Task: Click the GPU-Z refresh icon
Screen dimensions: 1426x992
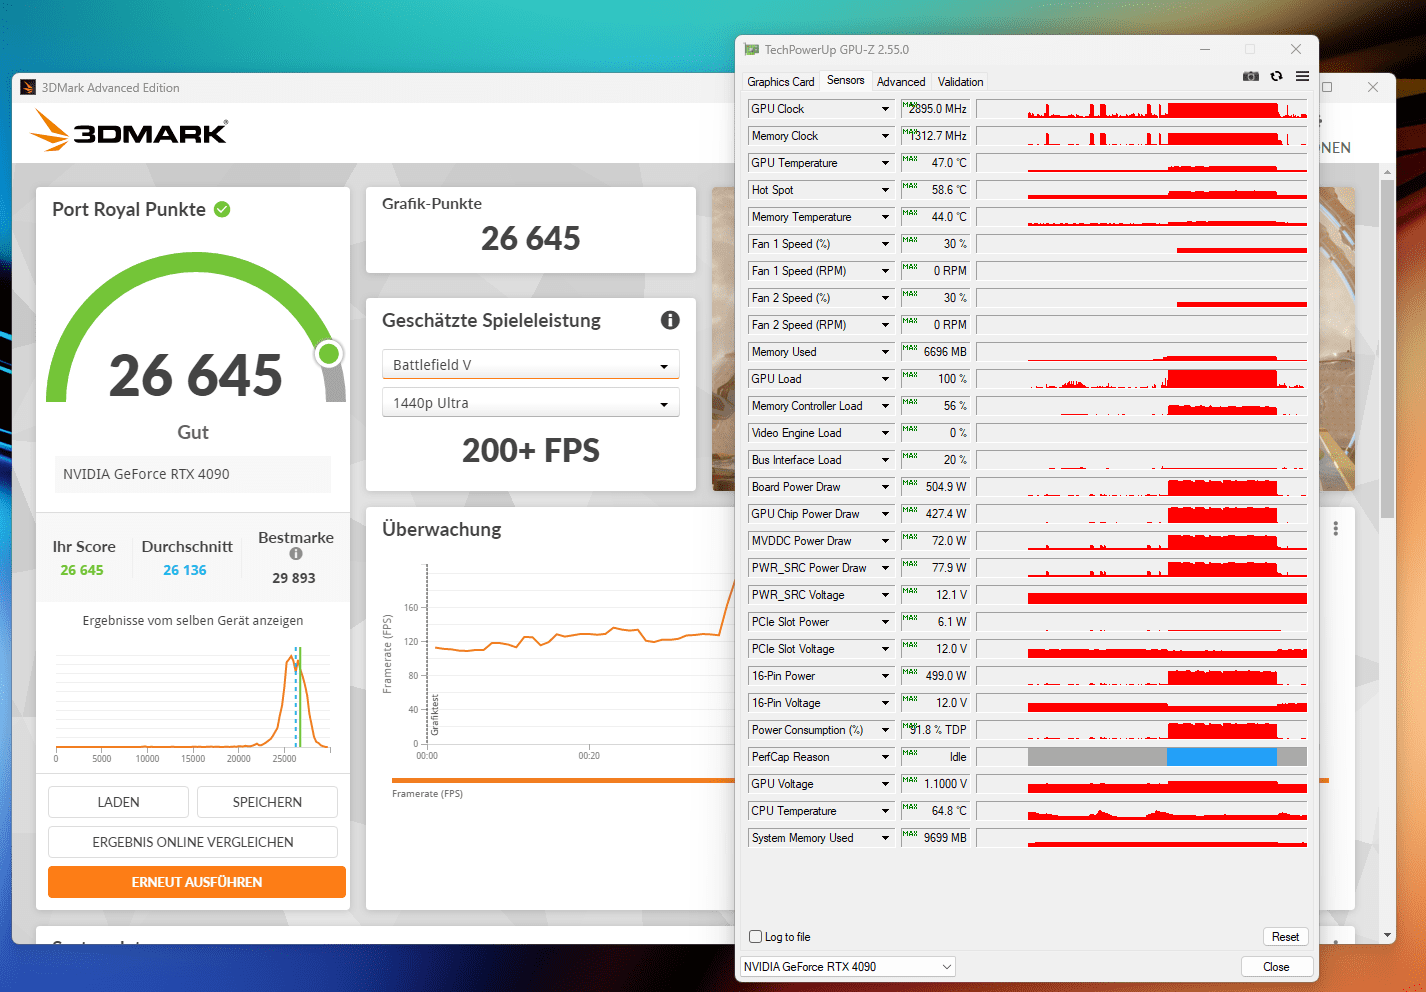Action: (1276, 76)
